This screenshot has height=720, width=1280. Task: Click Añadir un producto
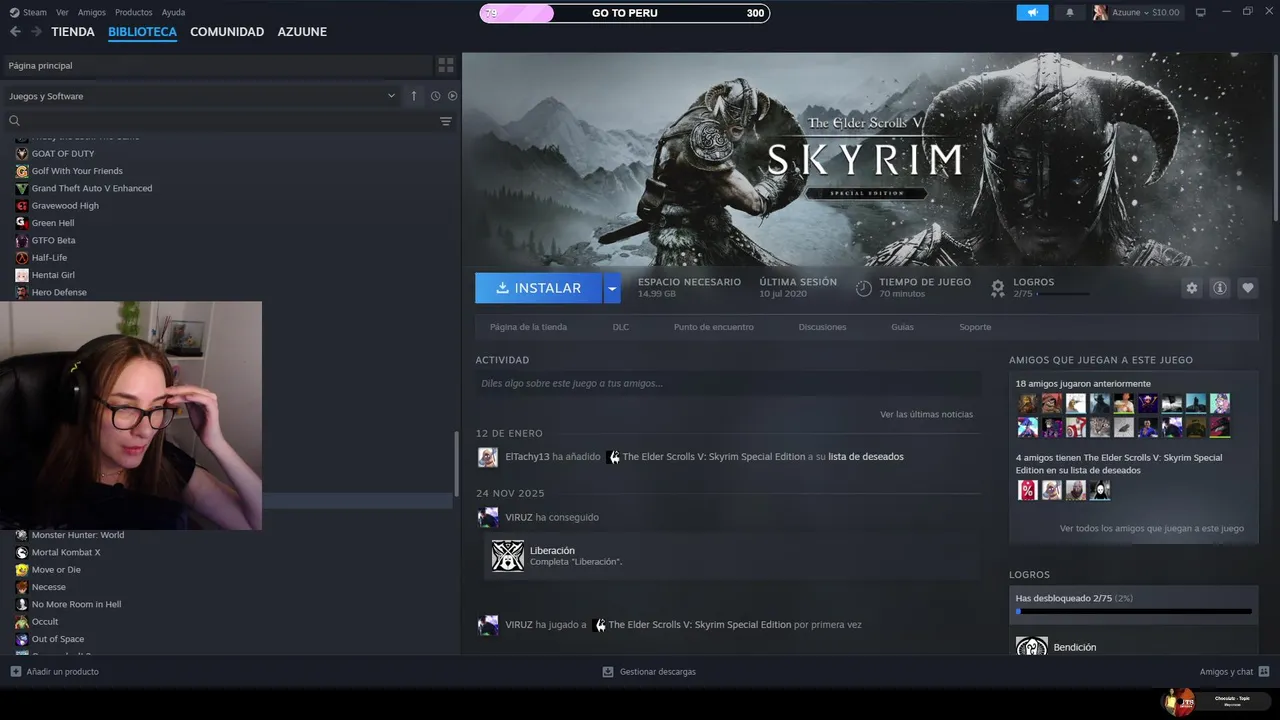click(55, 672)
